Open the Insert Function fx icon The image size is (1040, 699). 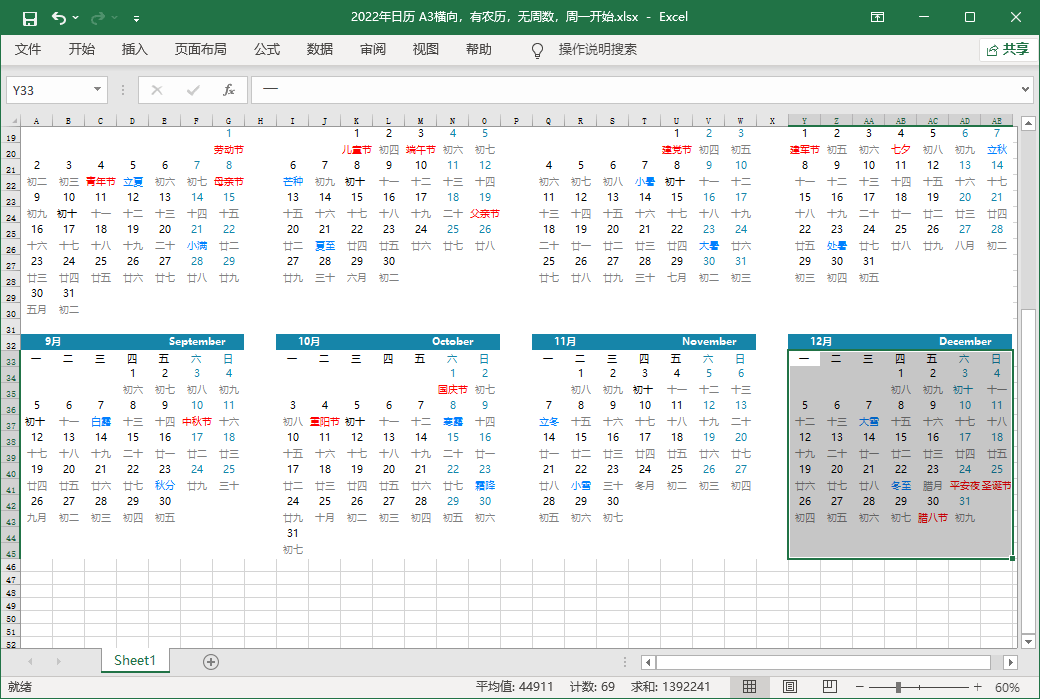coord(229,89)
